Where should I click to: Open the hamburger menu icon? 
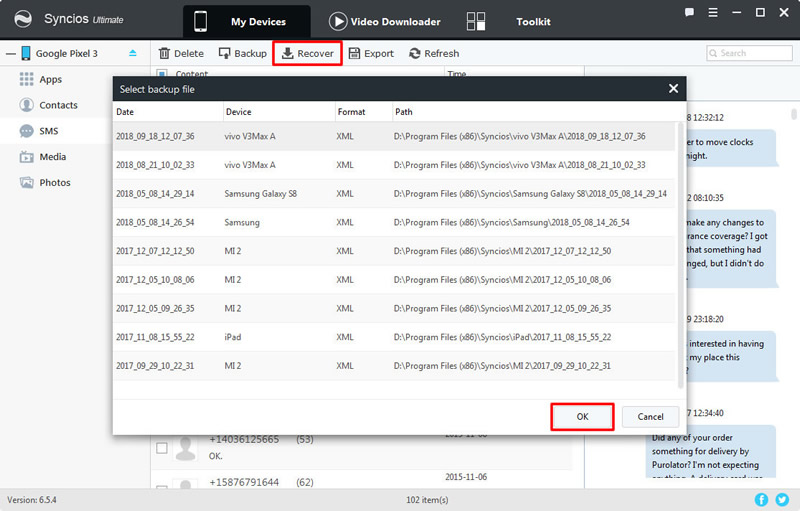pos(713,13)
